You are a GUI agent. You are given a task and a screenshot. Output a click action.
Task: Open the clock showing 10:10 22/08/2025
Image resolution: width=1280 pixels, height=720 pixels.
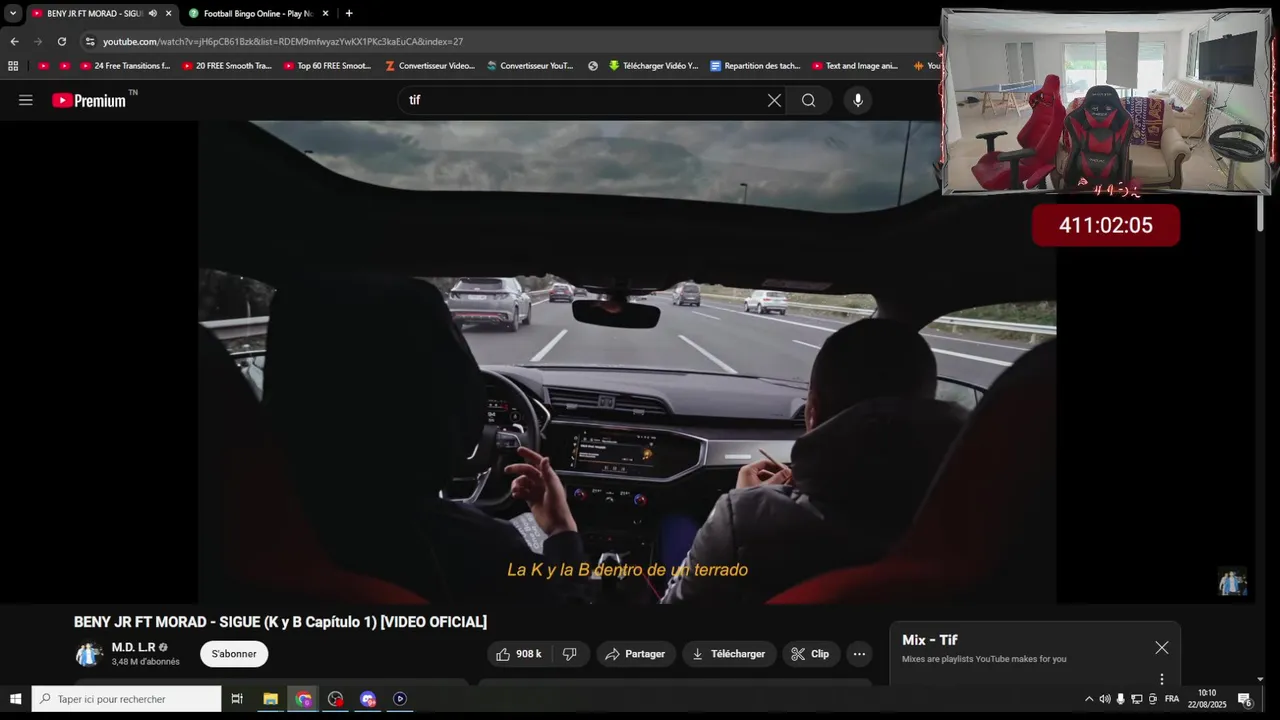click(x=1208, y=699)
